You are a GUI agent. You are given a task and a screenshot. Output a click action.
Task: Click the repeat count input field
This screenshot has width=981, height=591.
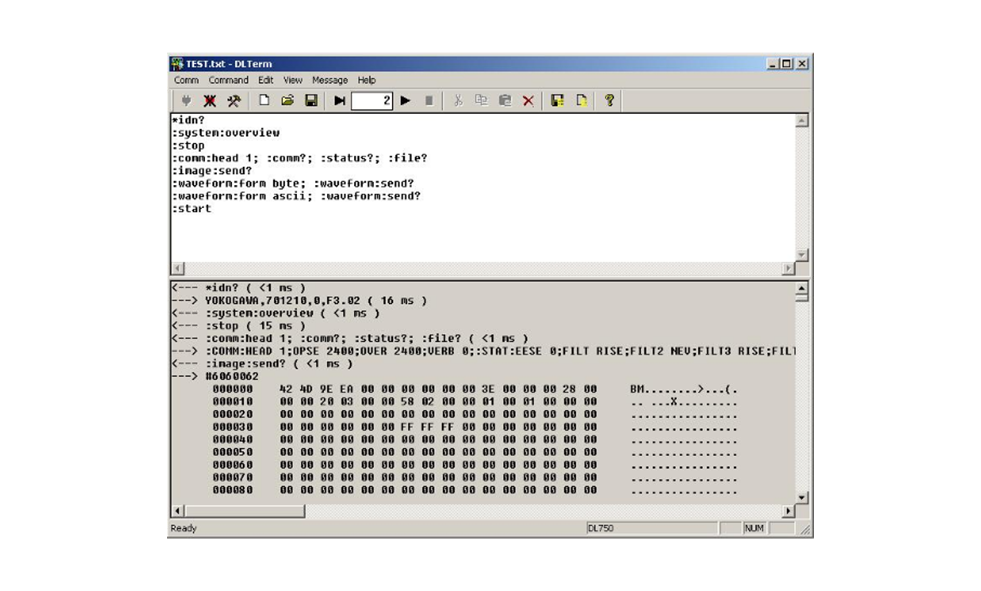pyautogui.click(x=371, y=101)
